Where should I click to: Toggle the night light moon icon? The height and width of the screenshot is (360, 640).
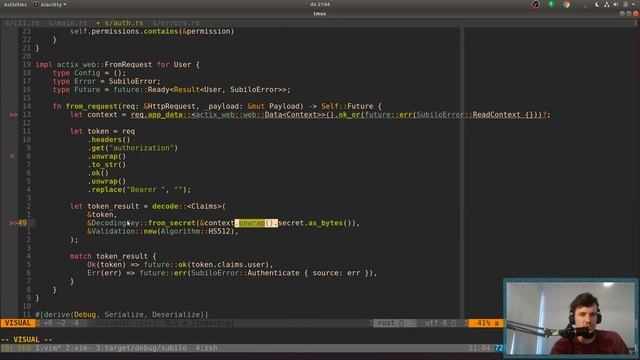597,4
